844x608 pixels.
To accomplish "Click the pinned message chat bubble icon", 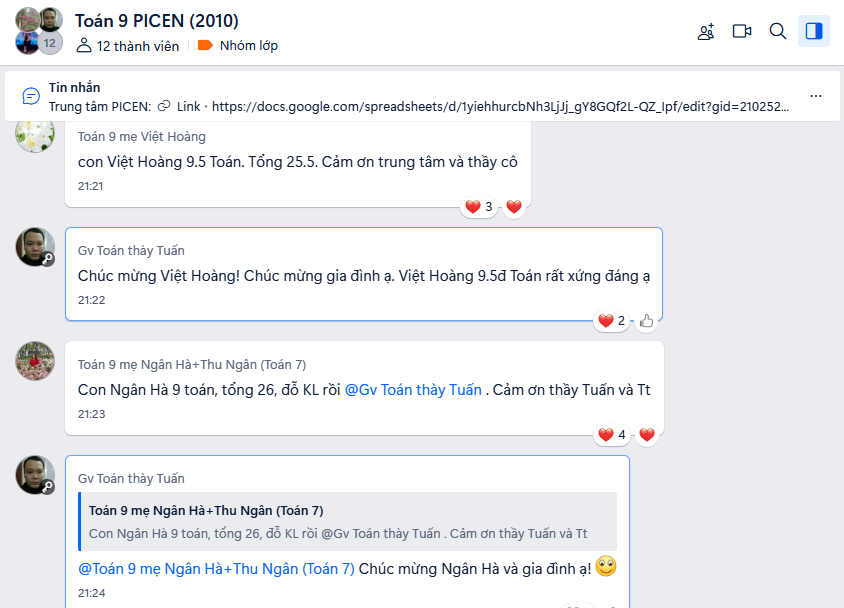I will [x=31, y=96].
